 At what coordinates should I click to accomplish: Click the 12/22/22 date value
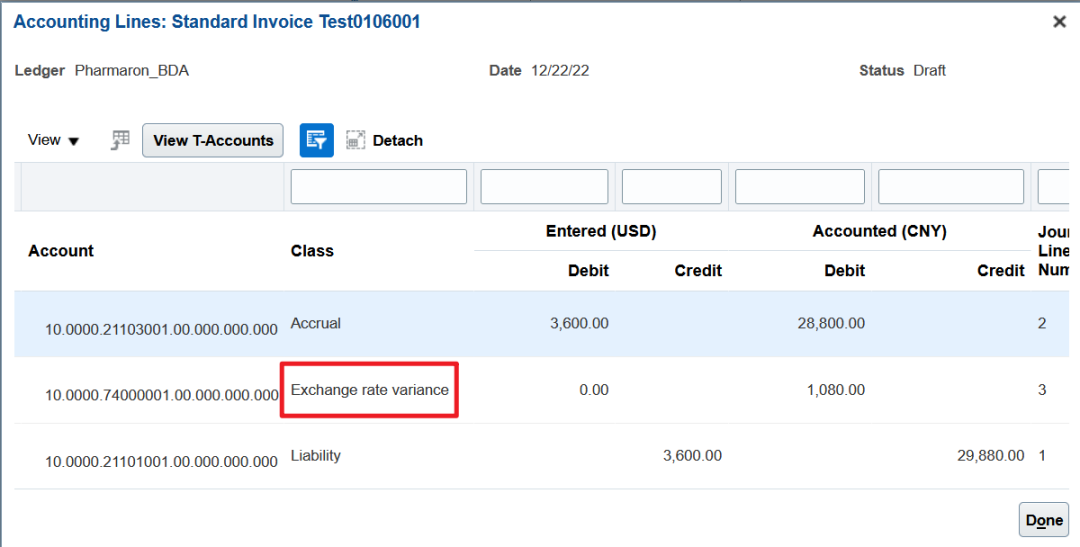[559, 70]
